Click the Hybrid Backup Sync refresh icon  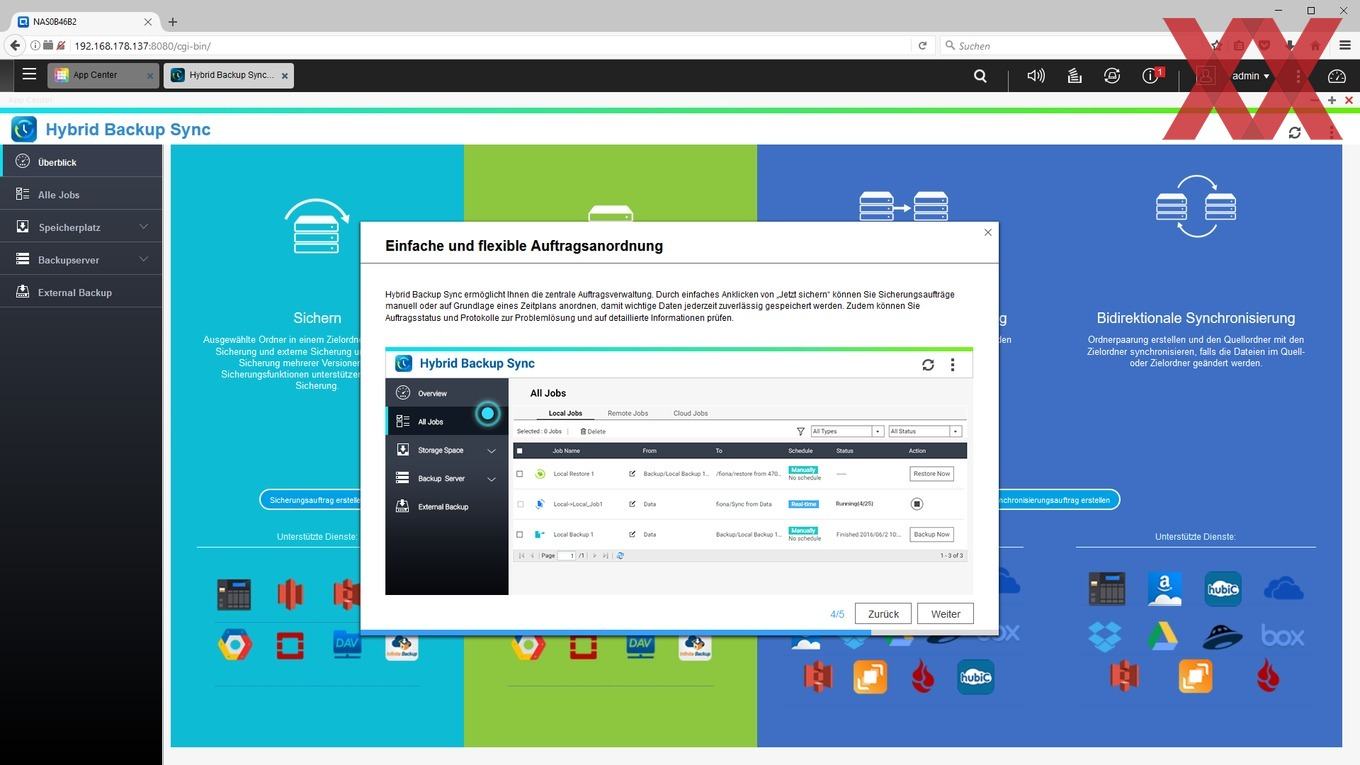(x=1294, y=132)
